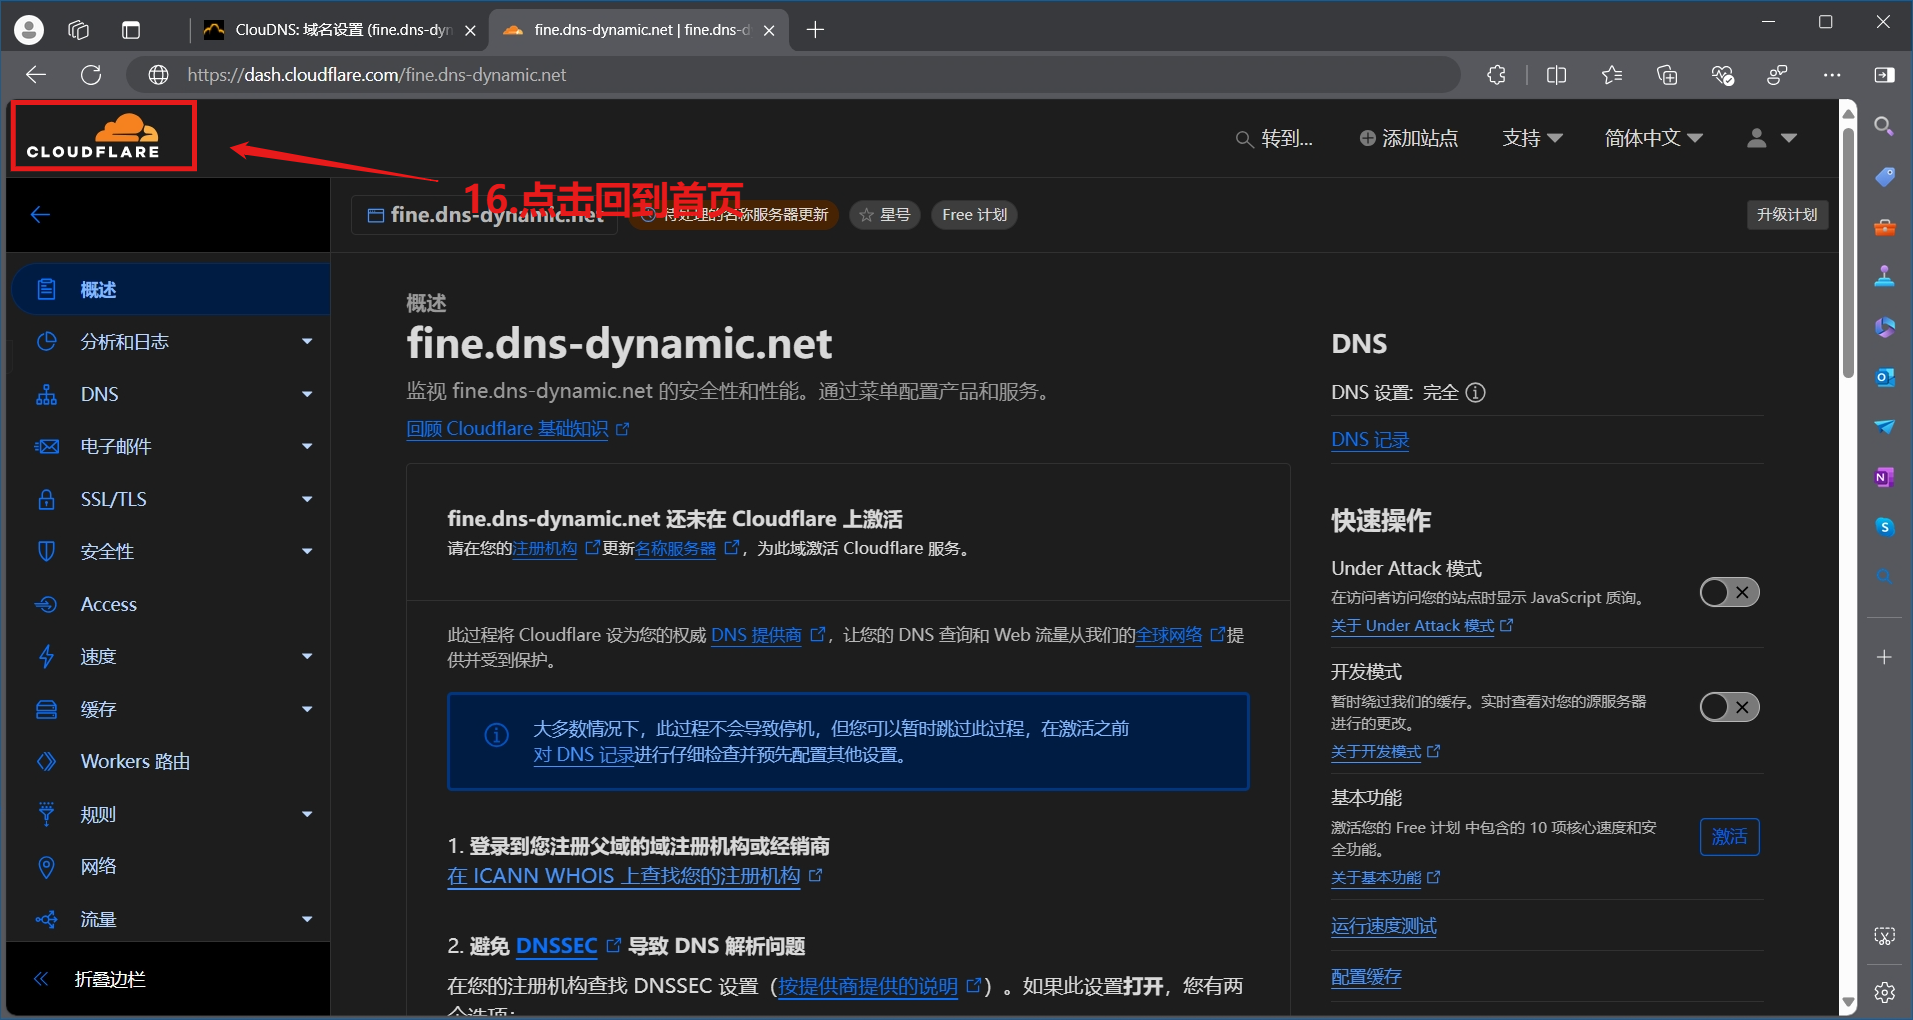Click the browser address bar URL
This screenshot has height=1020, width=1913.
[376, 75]
